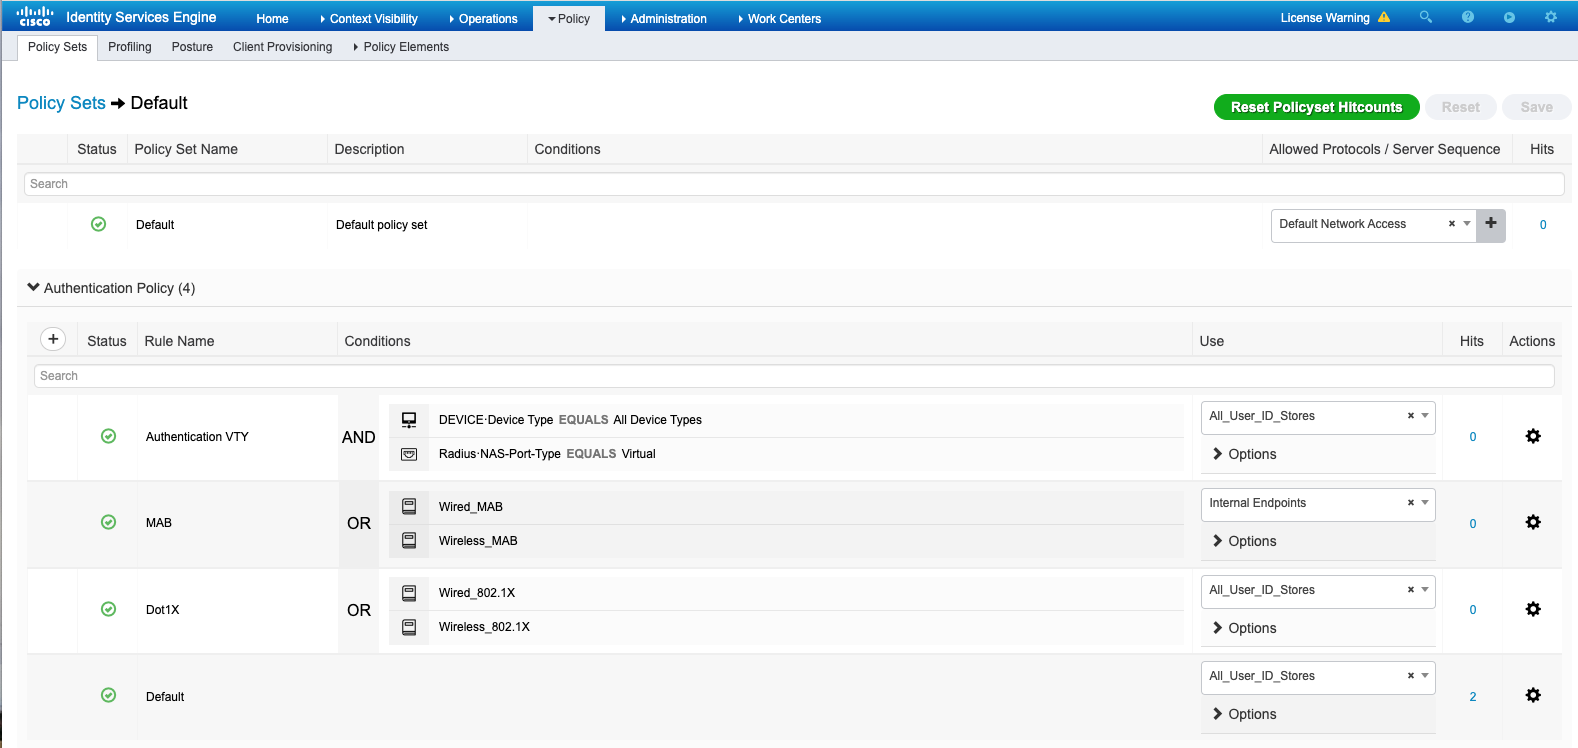Open Default Network Access dropdown
The width and height of the screenshot is (1578, 748).
[1467, 224]
